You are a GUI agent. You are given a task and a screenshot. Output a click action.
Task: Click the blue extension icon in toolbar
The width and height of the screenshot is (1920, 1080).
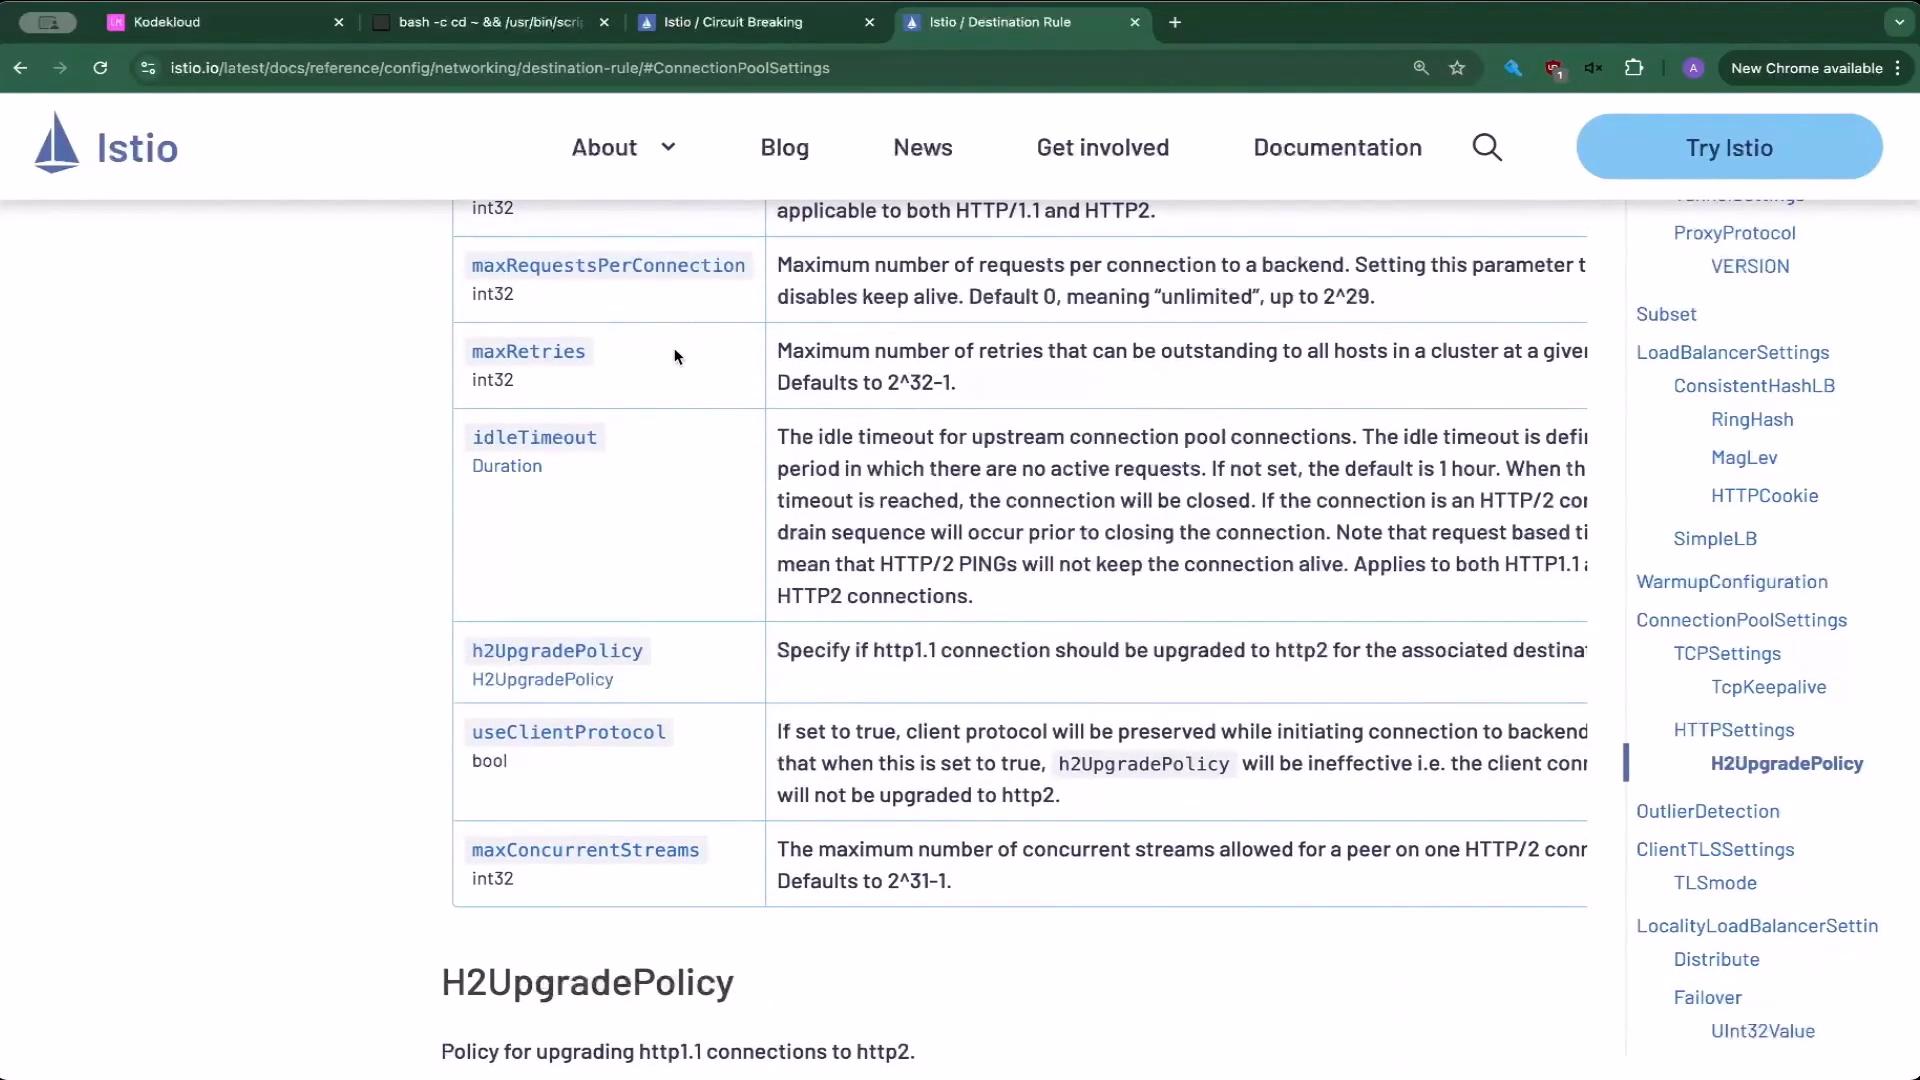(1513, 68)
